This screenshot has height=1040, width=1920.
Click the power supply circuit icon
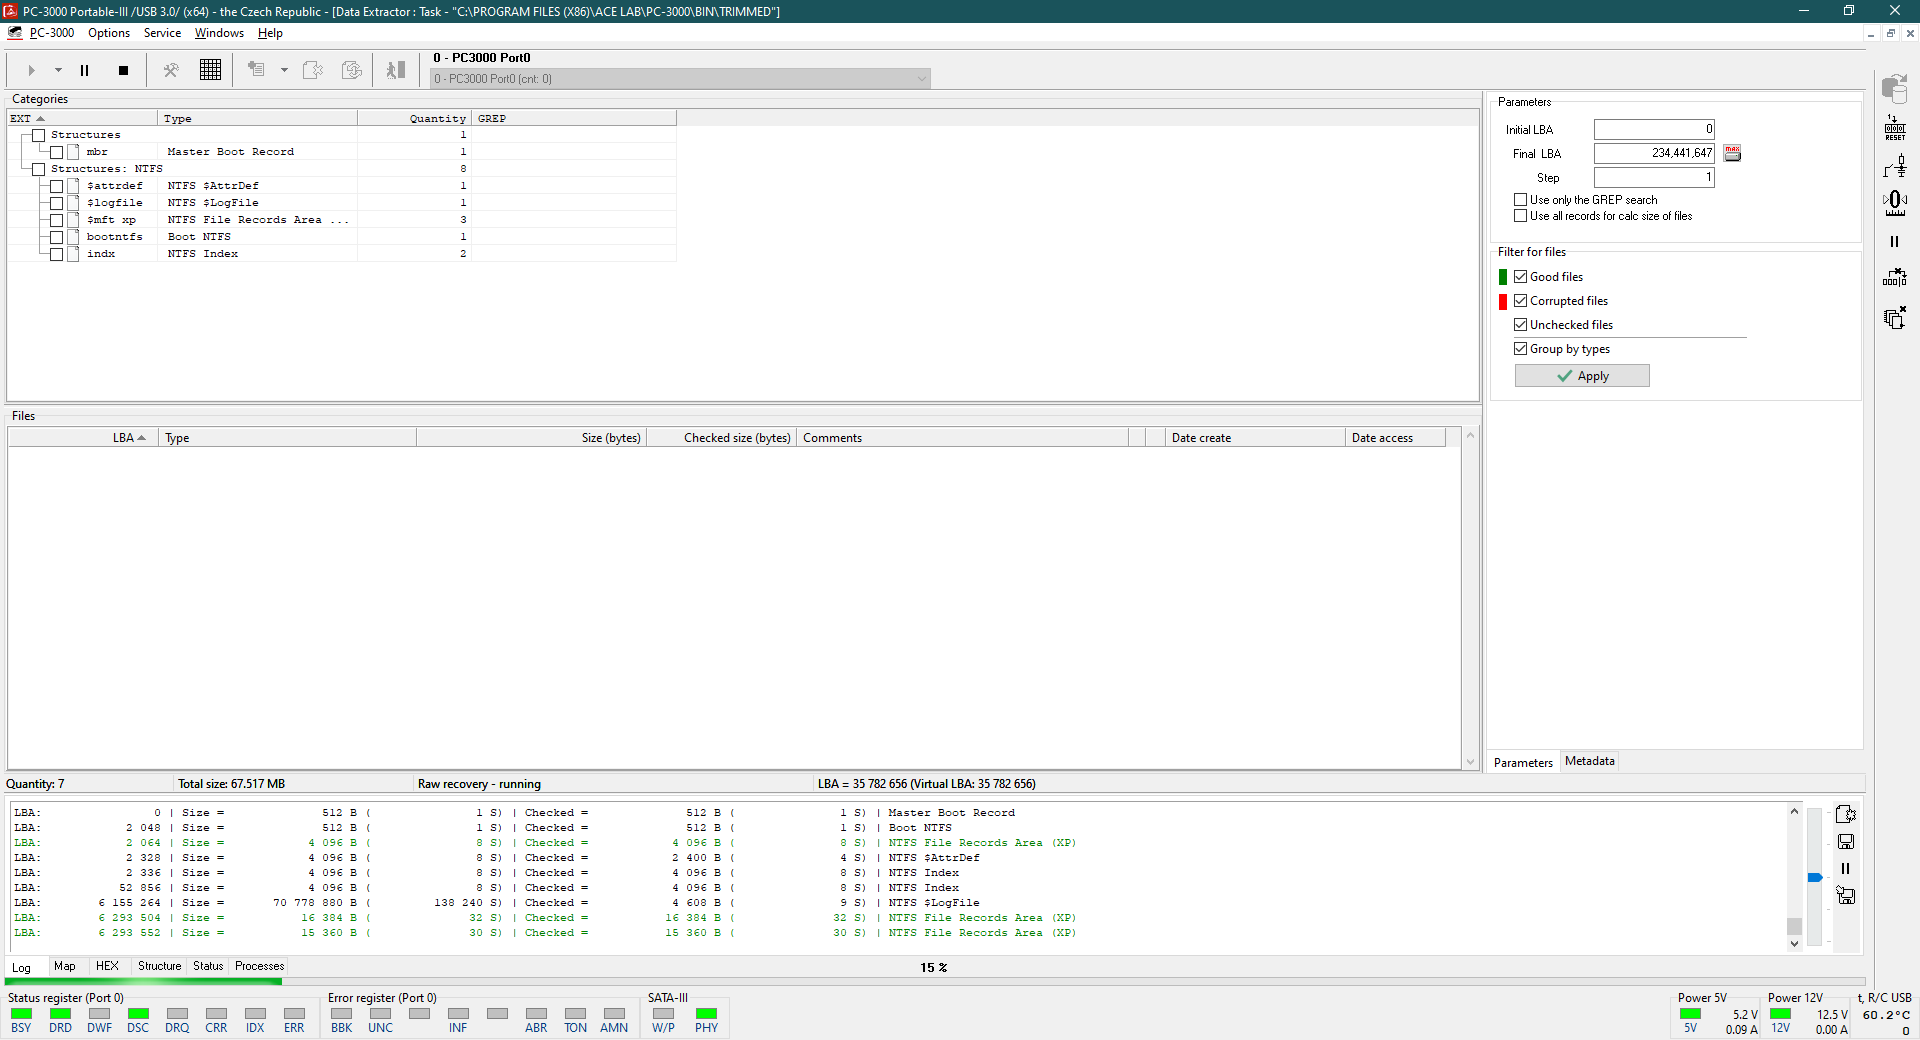coord(1894,166)
